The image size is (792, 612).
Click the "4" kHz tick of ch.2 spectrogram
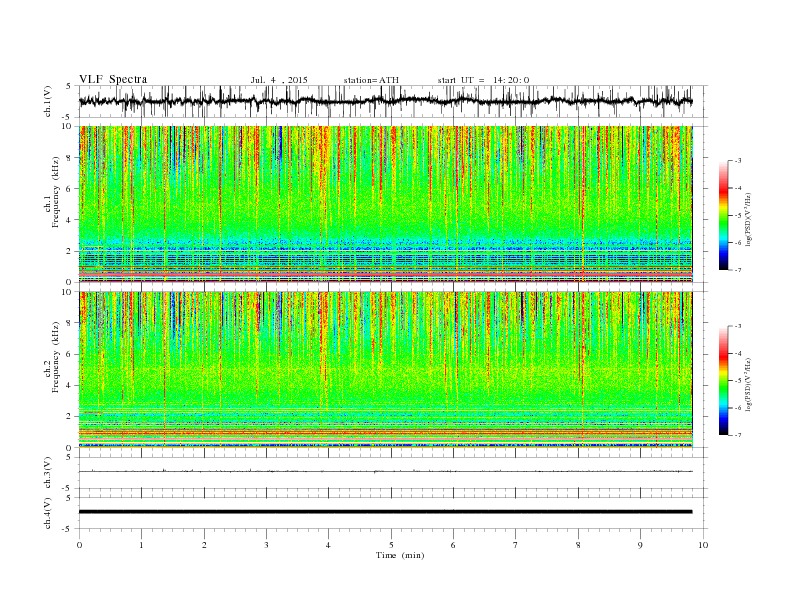pos(69,385)
